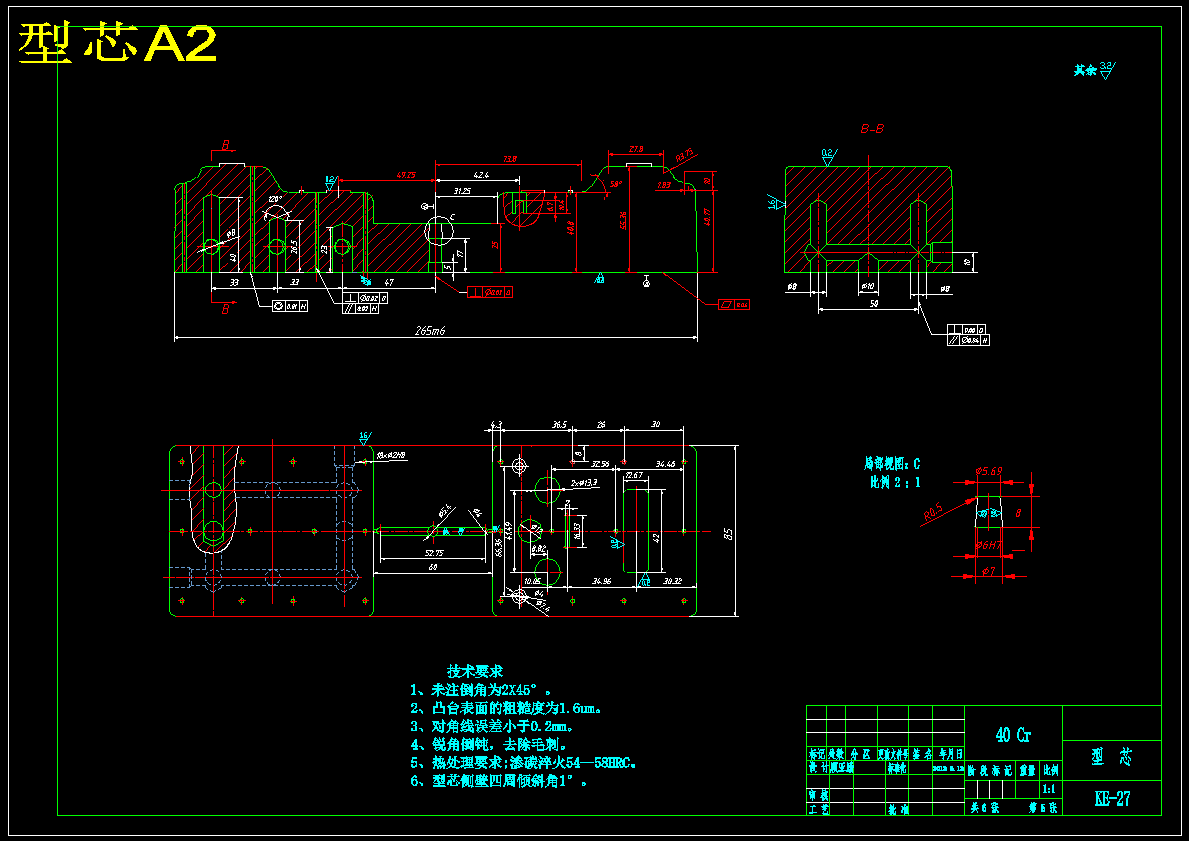This screenshot has height=841, width=1189.
Task: Click the "58°" angle dimension
Action: 615,184
